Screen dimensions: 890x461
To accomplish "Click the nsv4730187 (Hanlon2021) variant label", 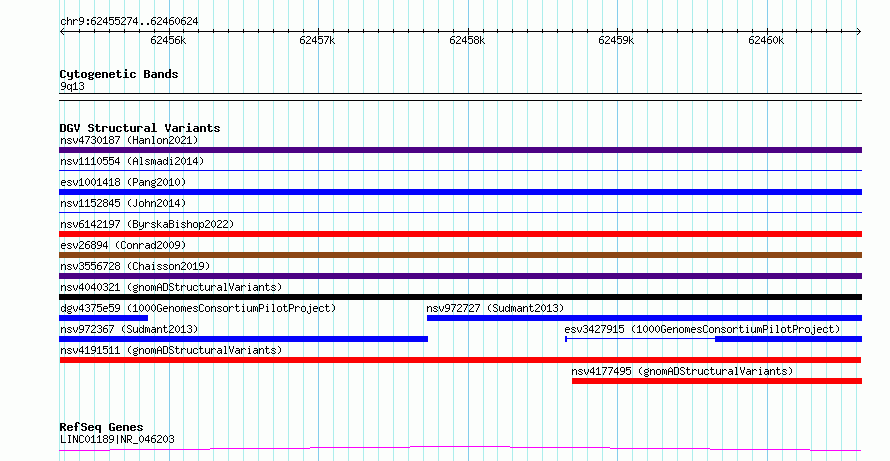I will 129,140.
